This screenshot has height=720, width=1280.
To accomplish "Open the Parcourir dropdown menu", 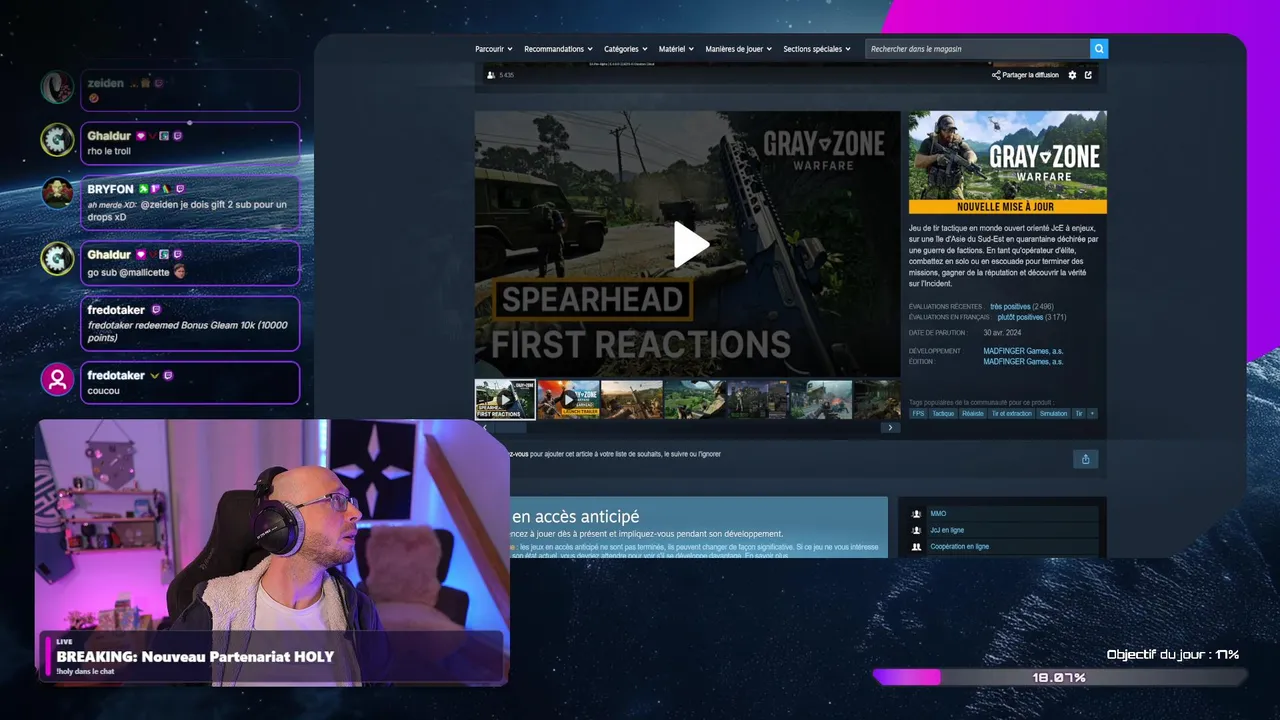I will click(494, 49).
